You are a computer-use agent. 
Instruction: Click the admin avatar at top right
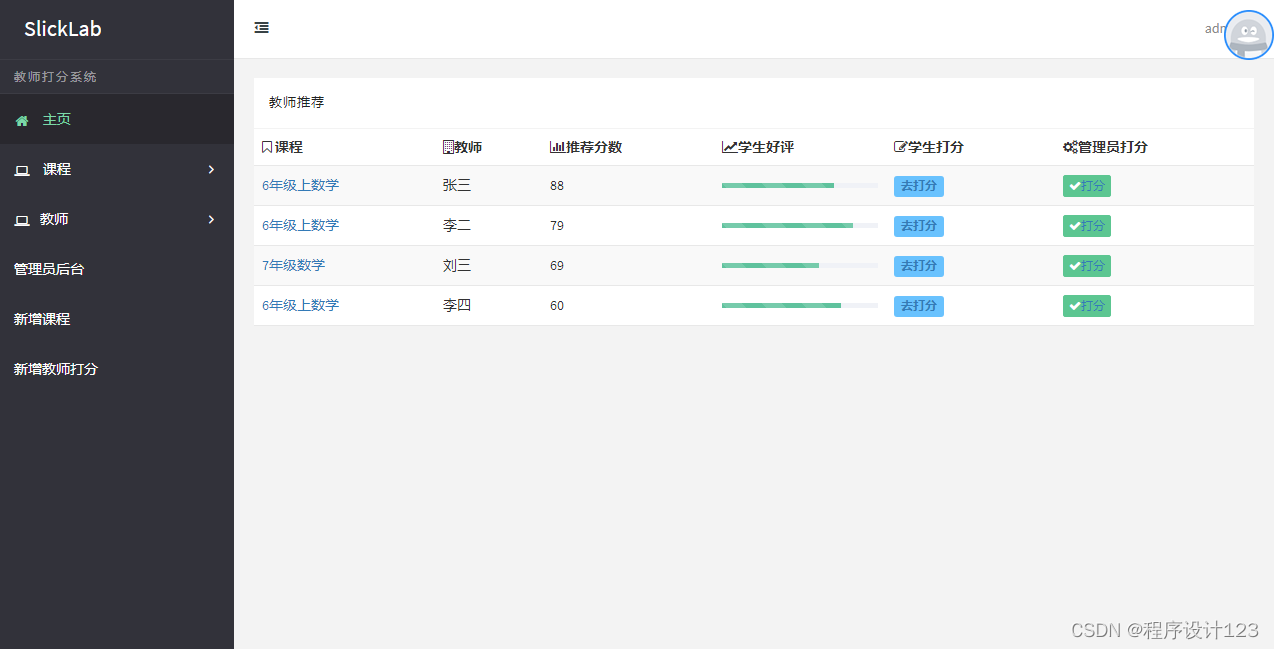pyautogui.click(x=1247, y=34)
